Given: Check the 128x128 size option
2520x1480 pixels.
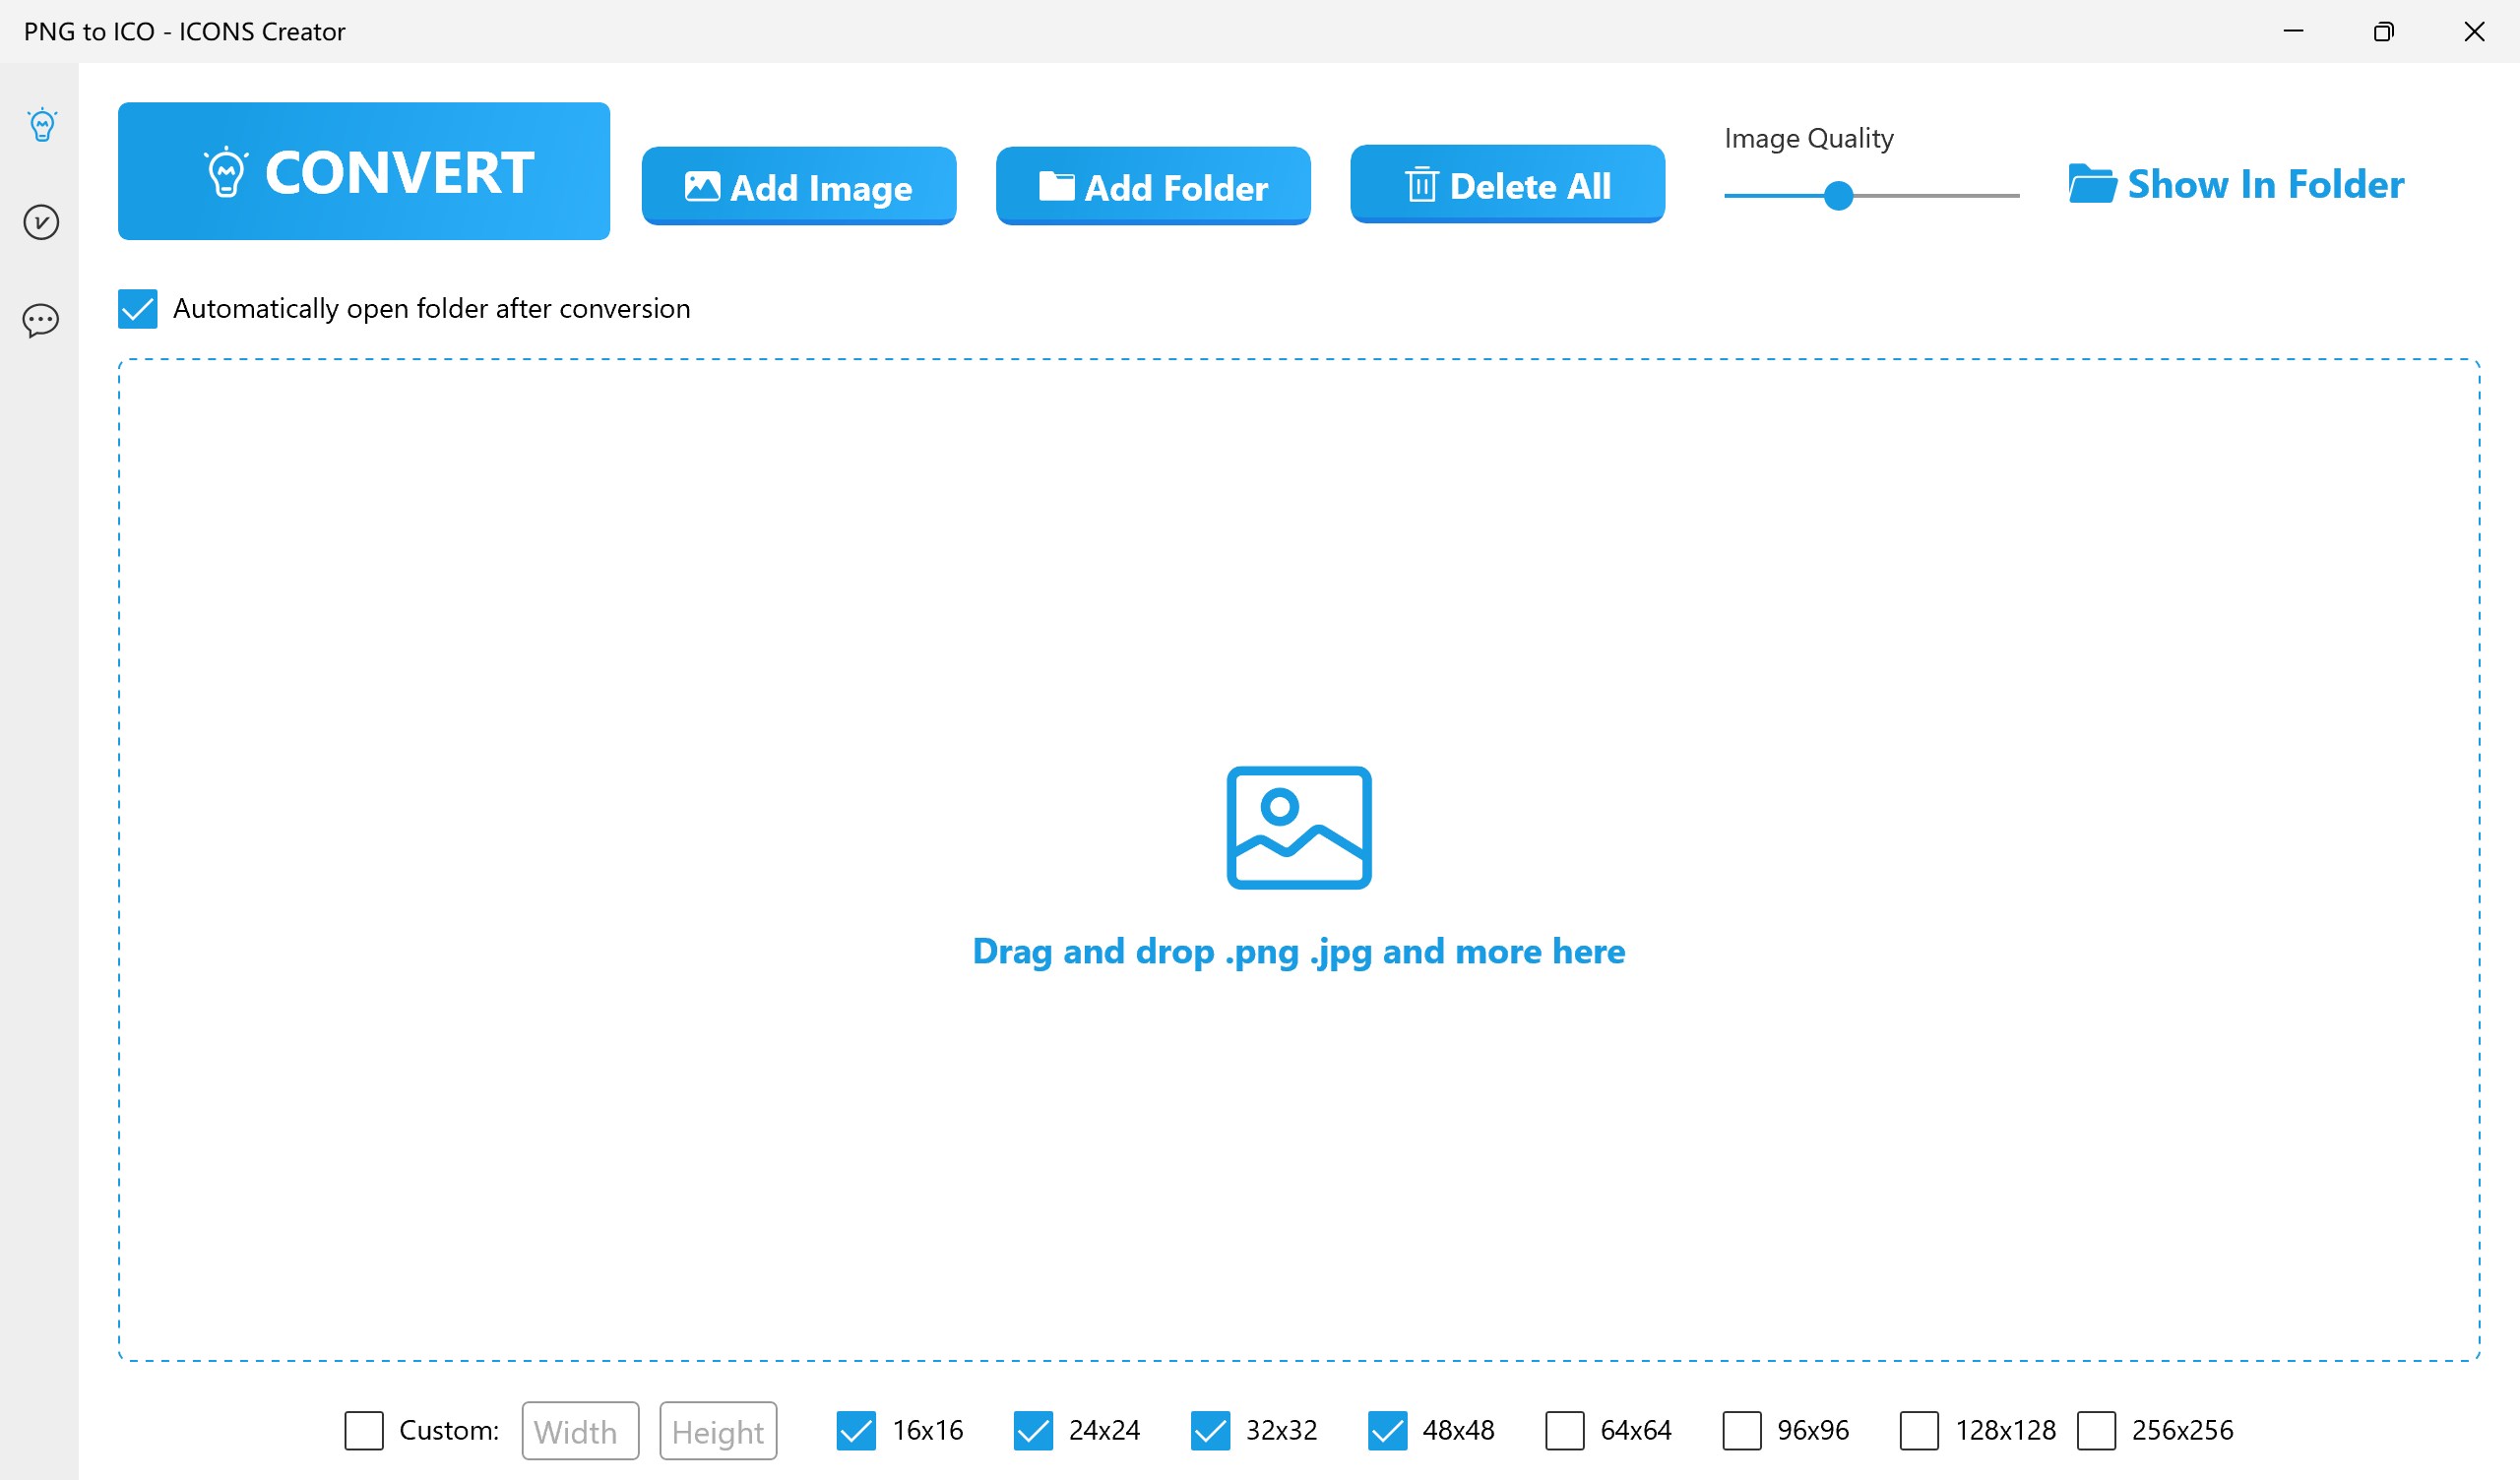Looking at the screenshot, I should coord(1918,1430).
